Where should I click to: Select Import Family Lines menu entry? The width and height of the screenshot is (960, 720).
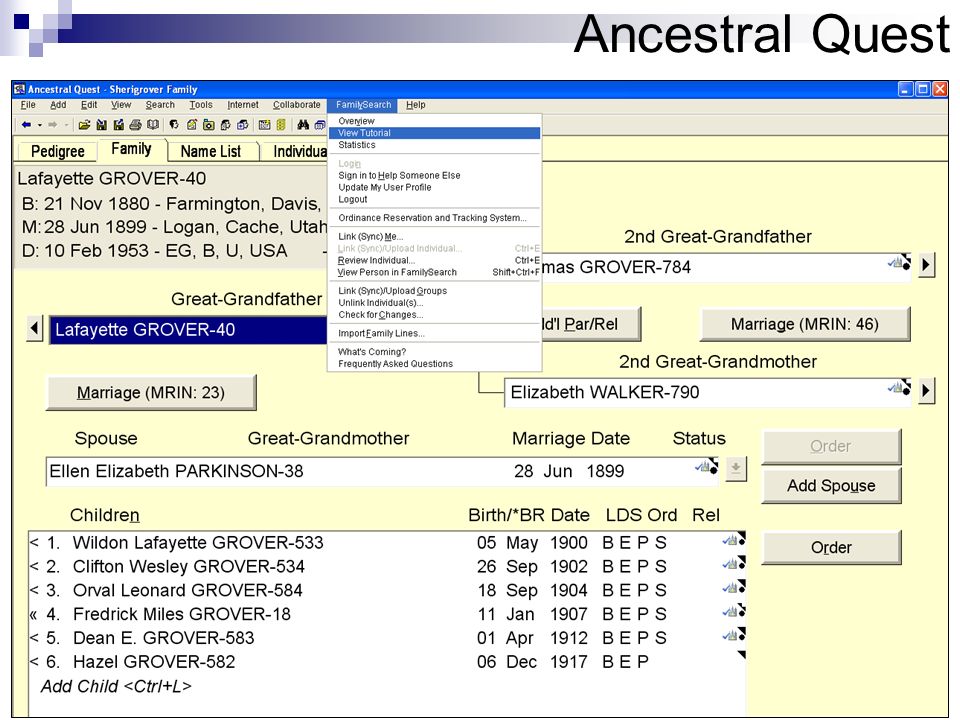pos(434,334)
